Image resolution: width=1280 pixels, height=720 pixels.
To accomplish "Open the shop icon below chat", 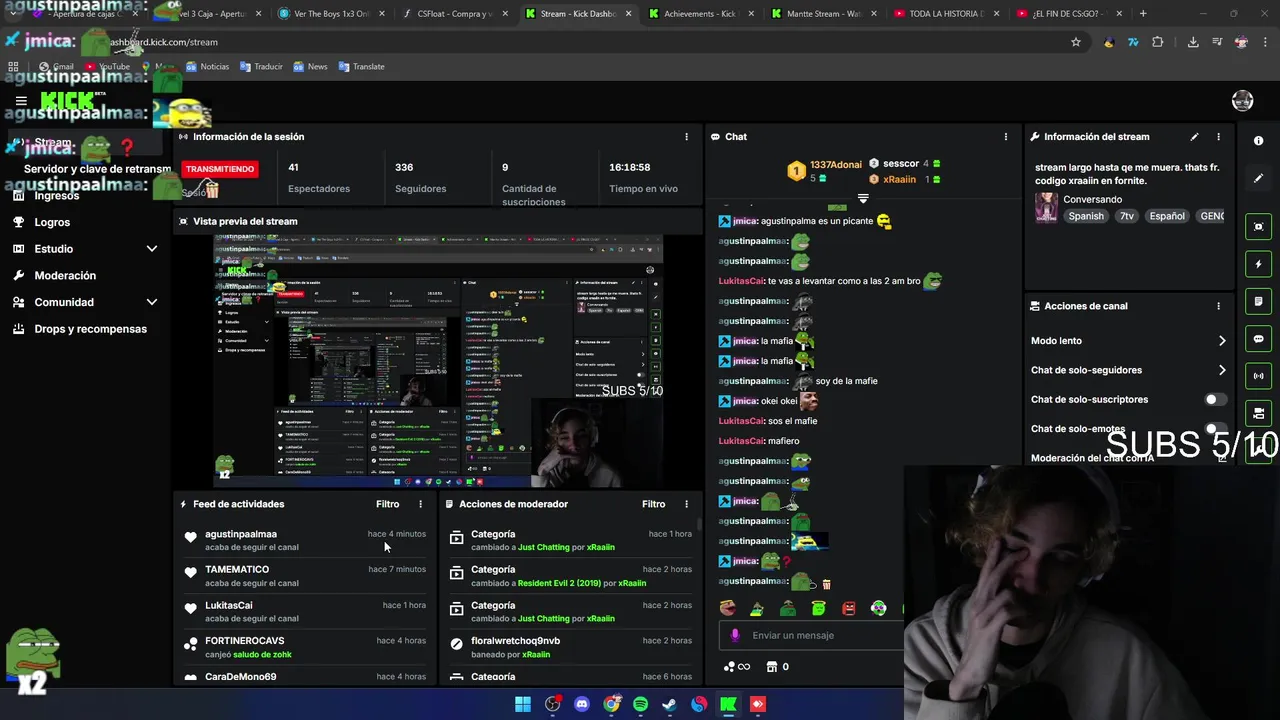I will pyautogui.click(x=772, y=667).
